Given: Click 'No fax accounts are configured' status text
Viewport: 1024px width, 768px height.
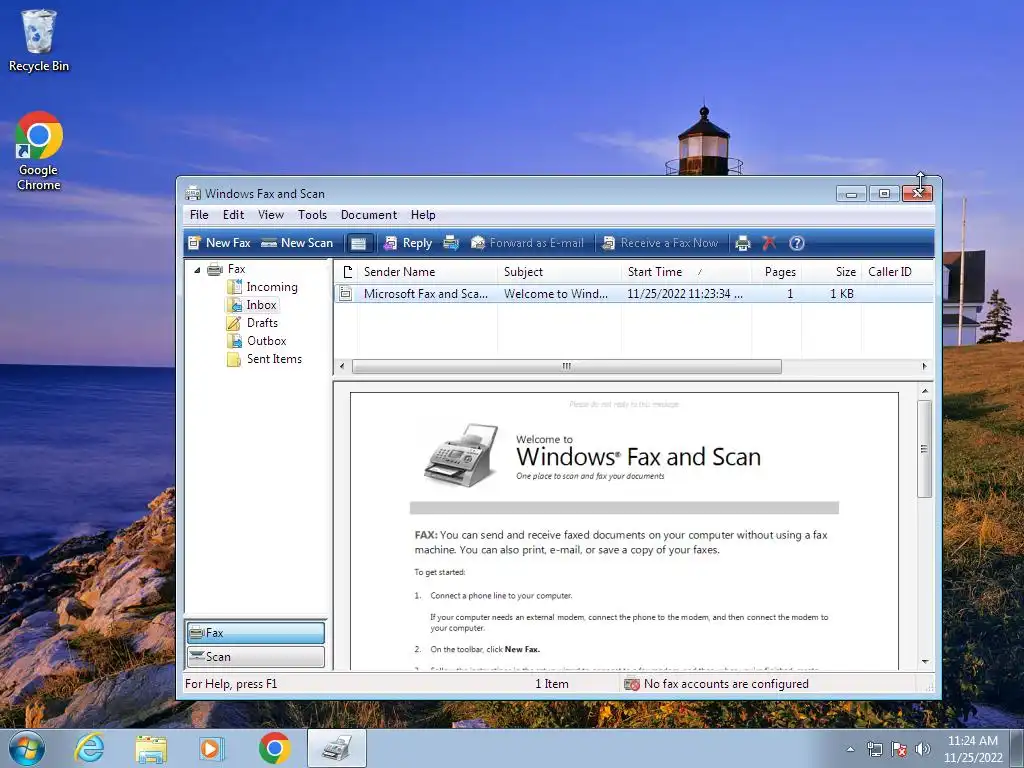Looking at the screenshot, I should [726, 684].
